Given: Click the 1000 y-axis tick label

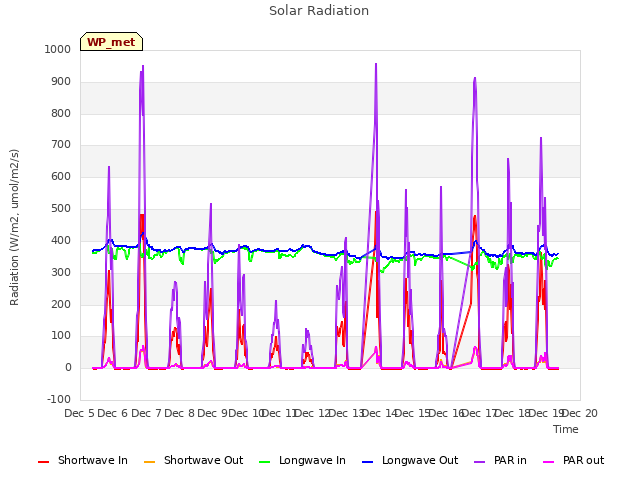Looking at the screenshot, I should (x=58, y=49).
